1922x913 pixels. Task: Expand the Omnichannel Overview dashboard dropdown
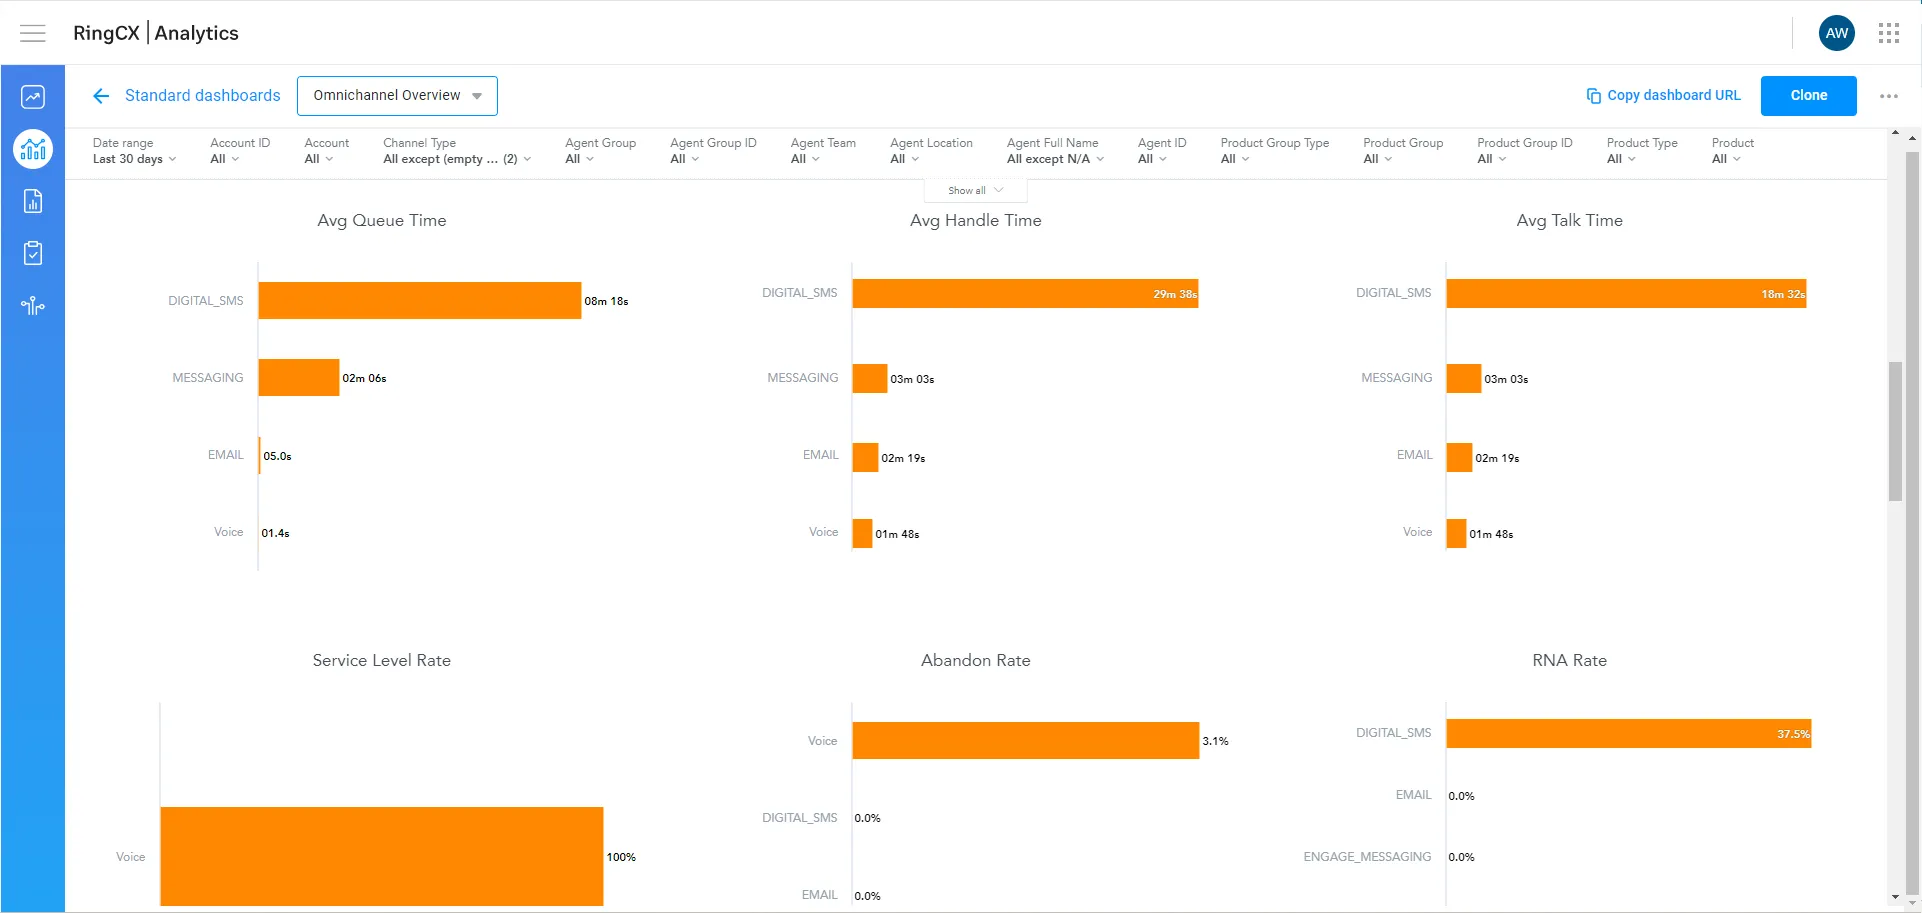click(x=397, y=96)
